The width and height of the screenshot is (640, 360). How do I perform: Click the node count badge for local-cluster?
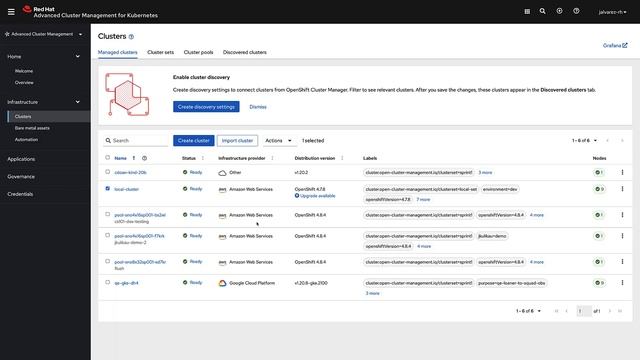pyautogui.click(x=599, y=189)
